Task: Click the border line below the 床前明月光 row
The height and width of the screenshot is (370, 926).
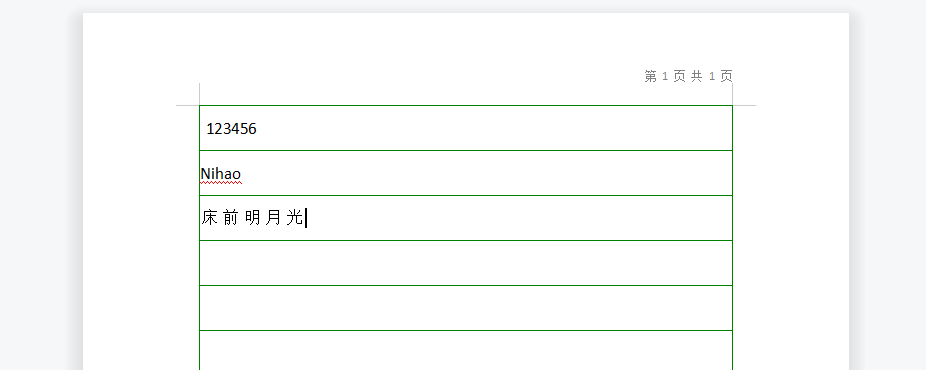Action: [466, 240]
